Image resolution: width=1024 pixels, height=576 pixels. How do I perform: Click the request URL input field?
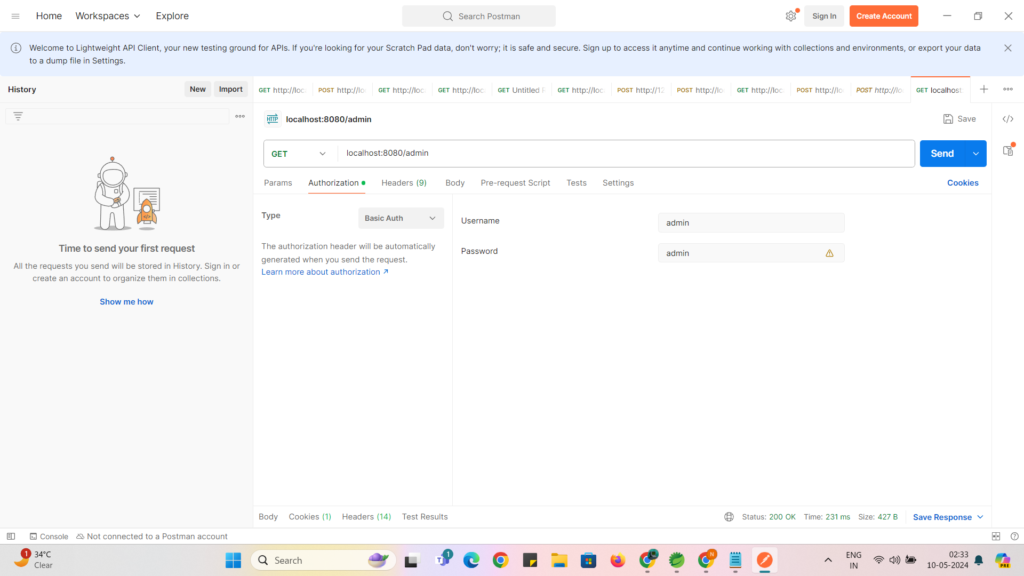point(626,153)
